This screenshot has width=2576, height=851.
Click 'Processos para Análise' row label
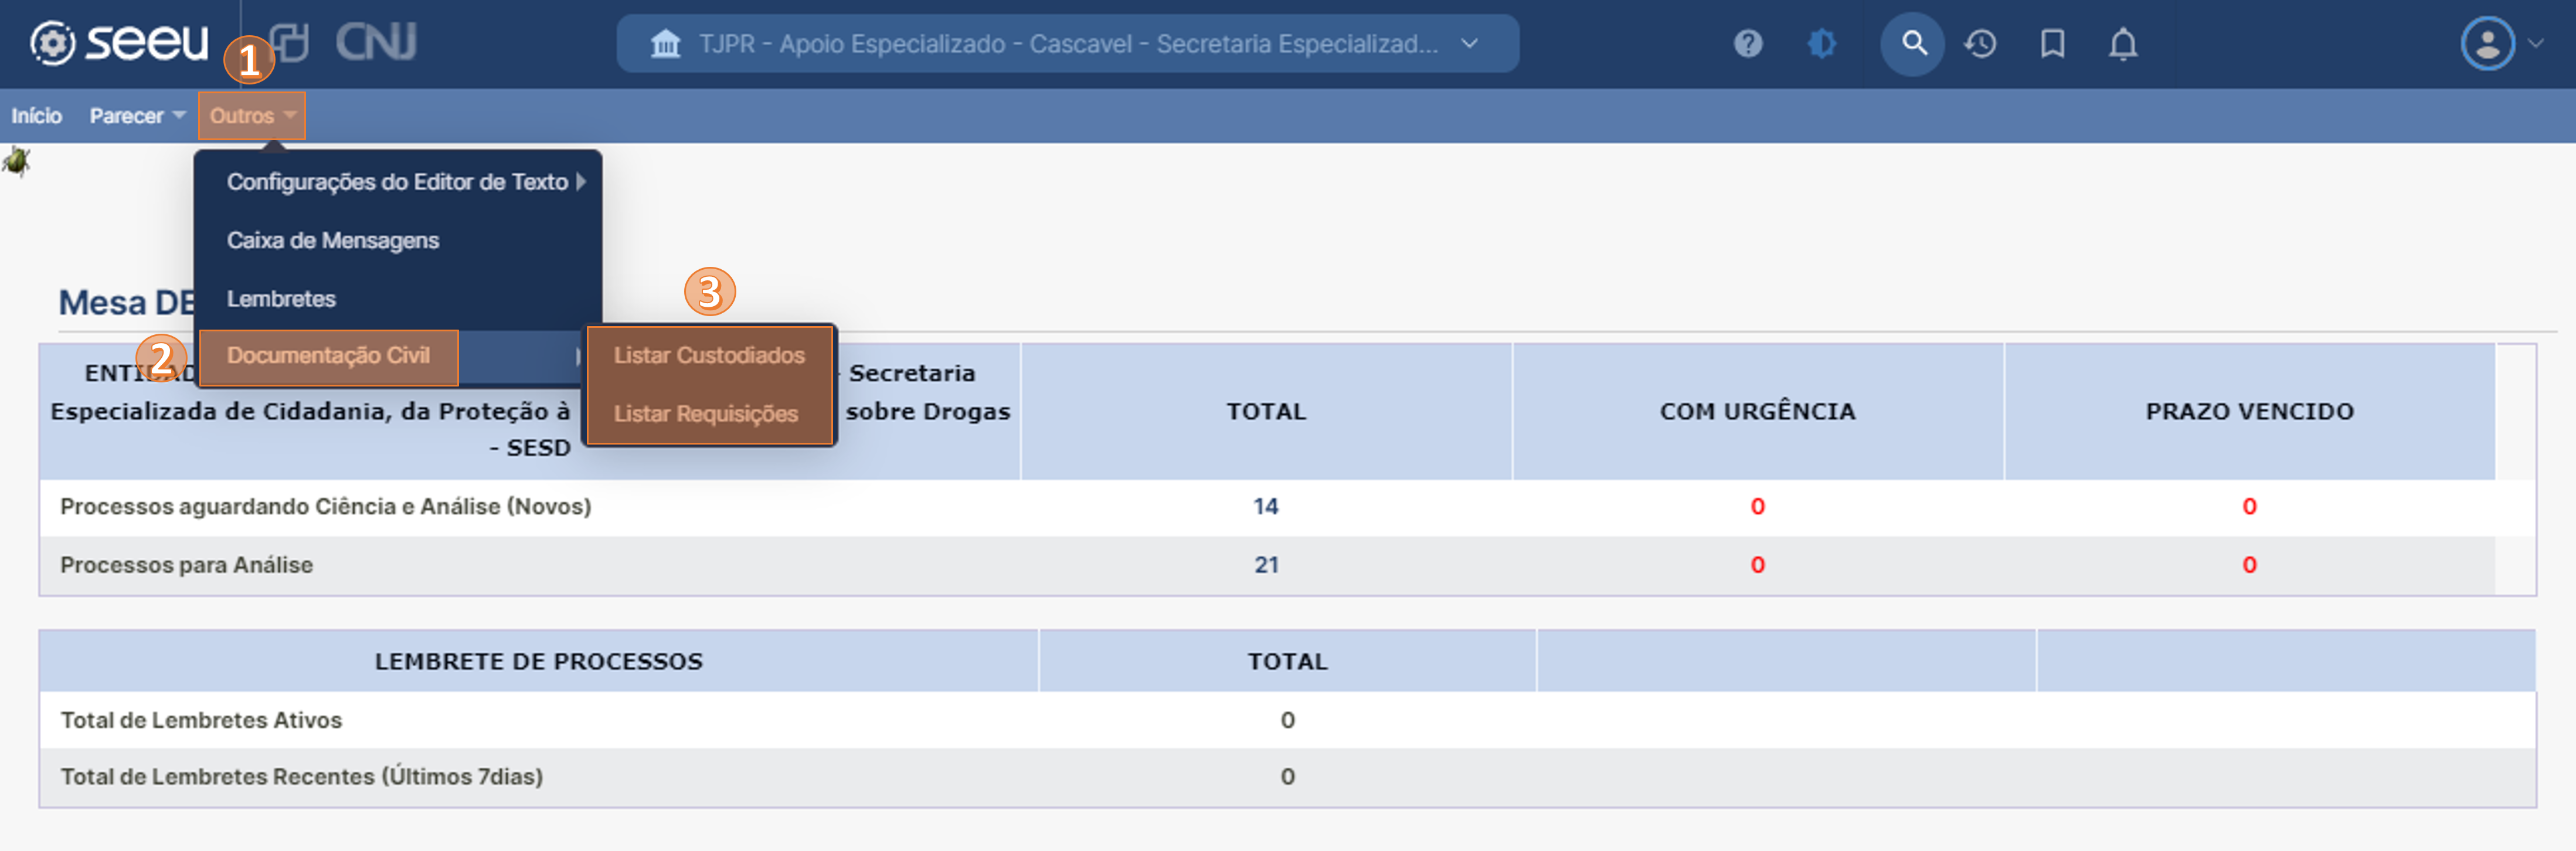tap(187, 566)
